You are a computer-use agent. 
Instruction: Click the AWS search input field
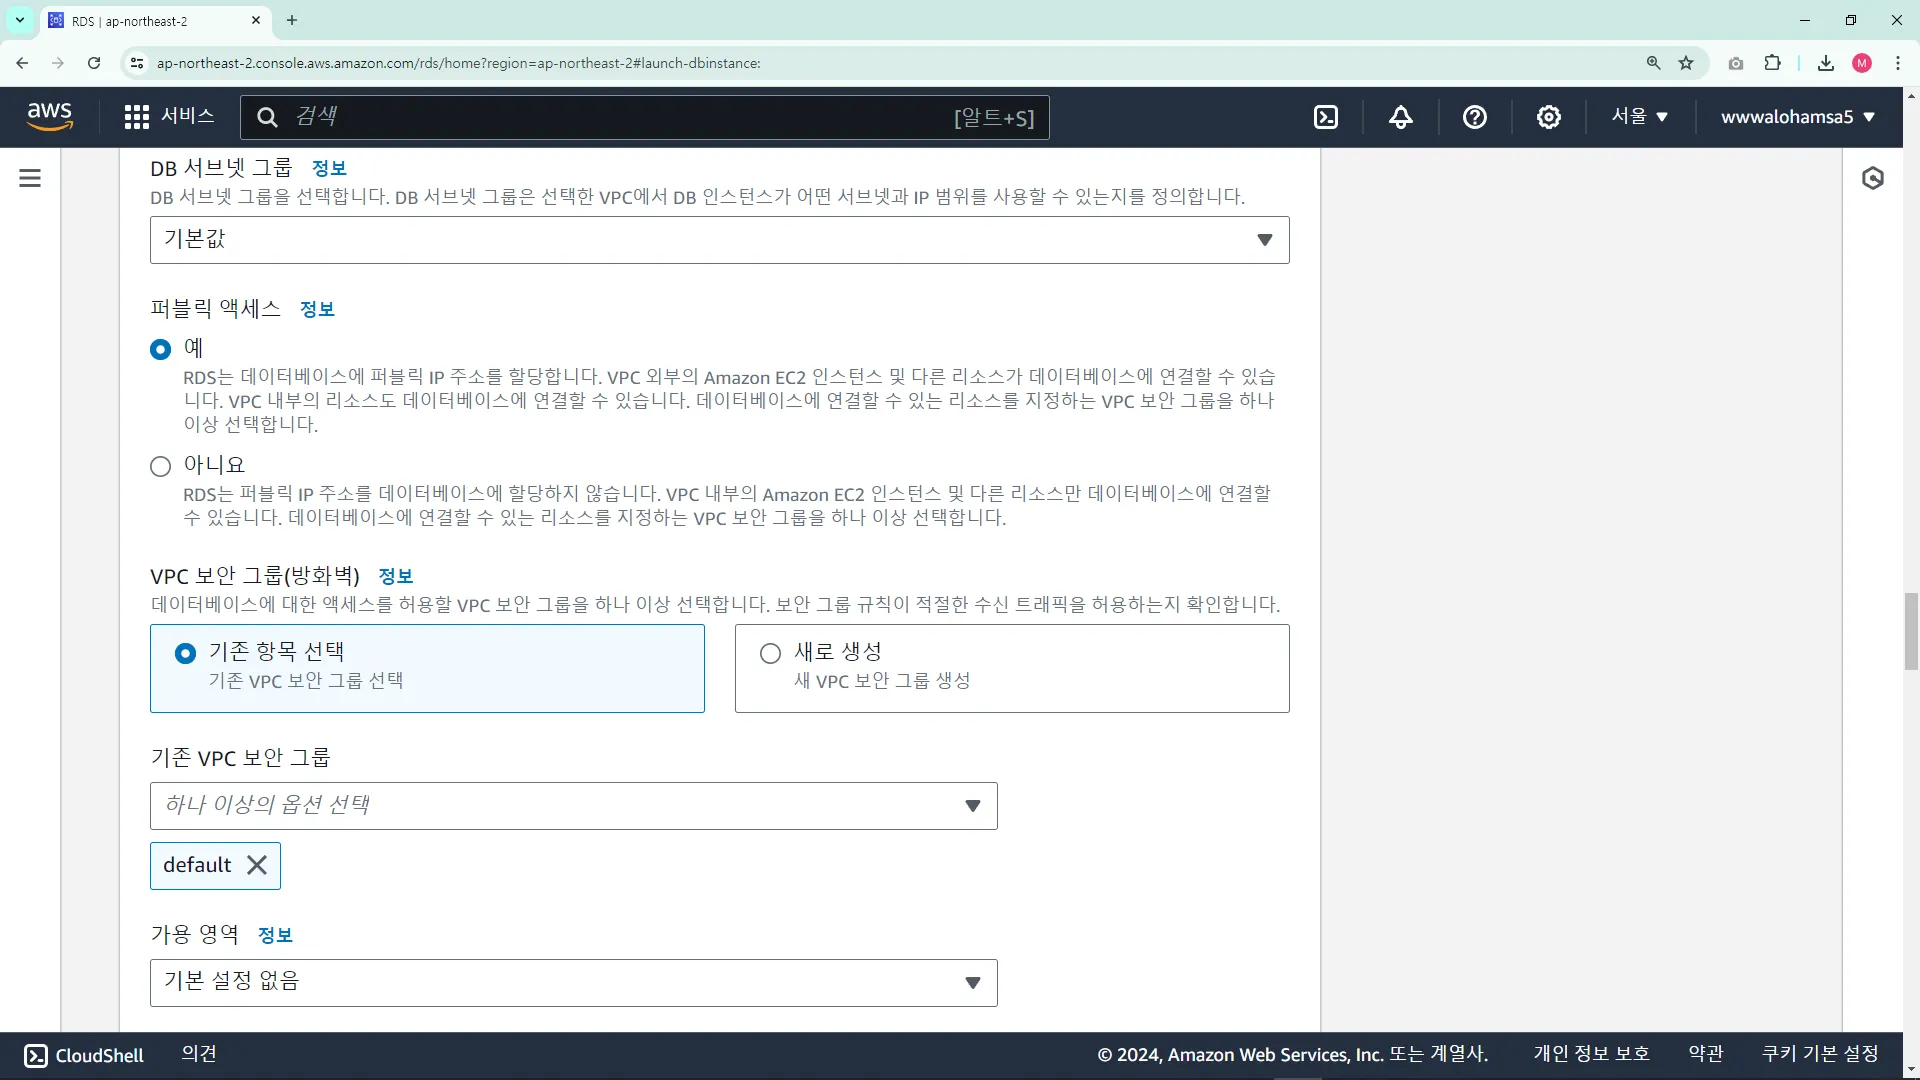point(620,117)
